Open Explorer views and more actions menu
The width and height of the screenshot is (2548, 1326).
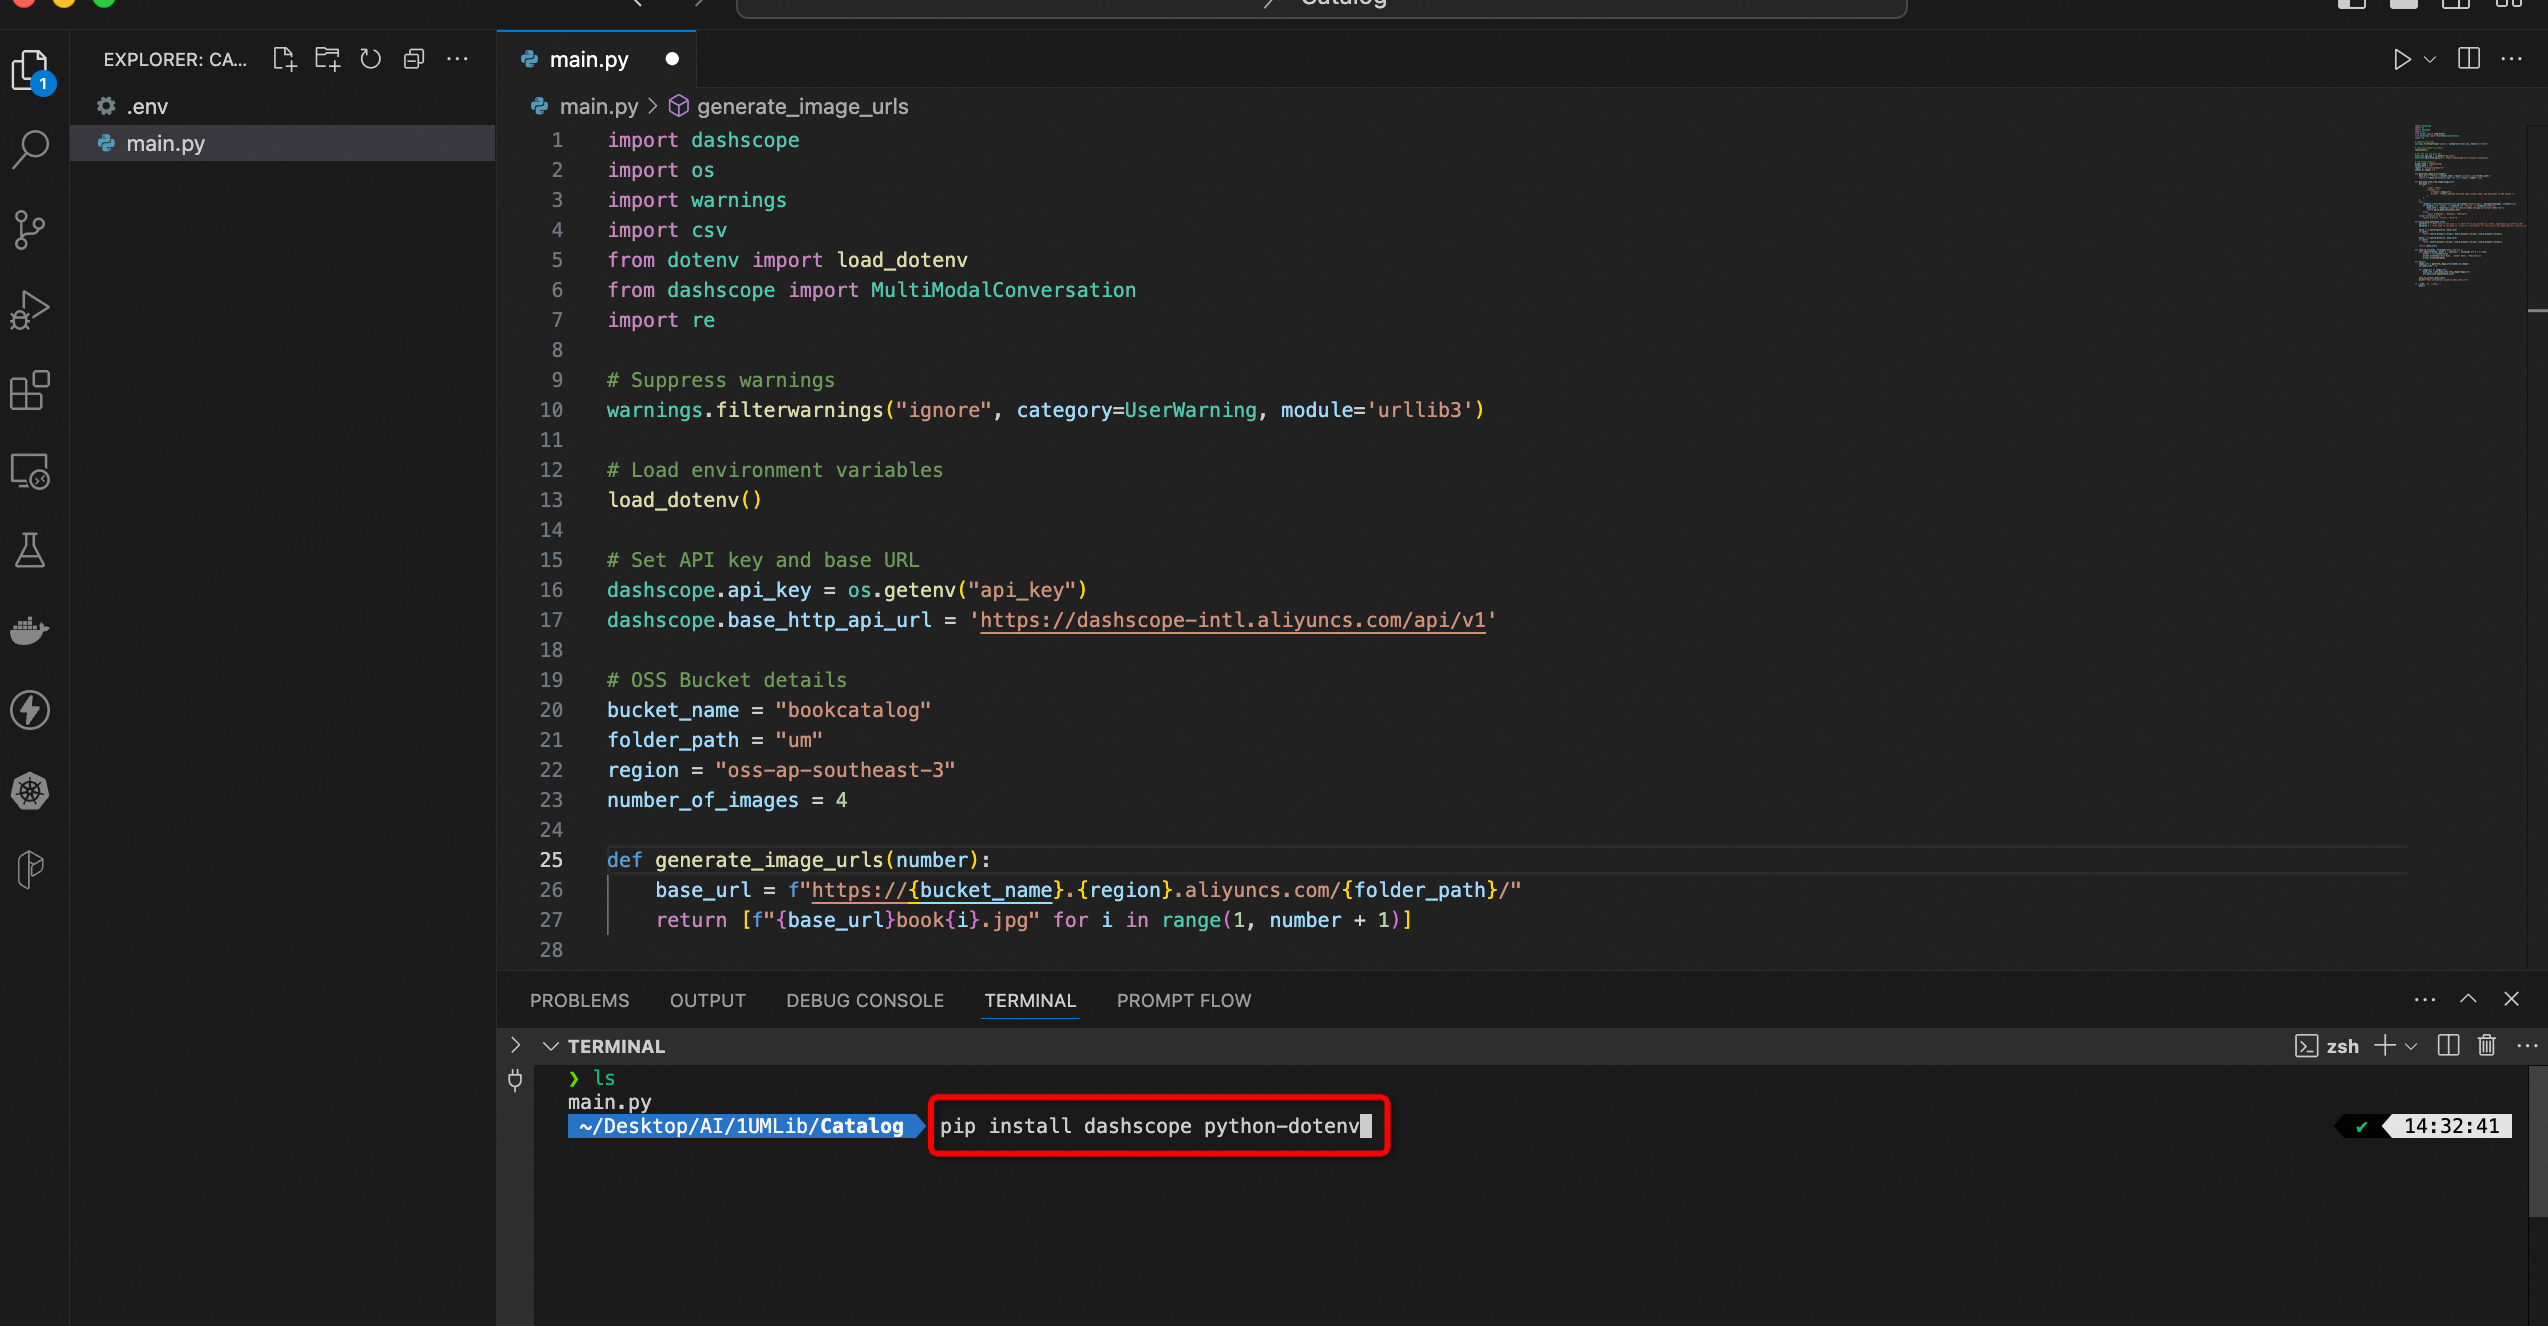point(458,59)
